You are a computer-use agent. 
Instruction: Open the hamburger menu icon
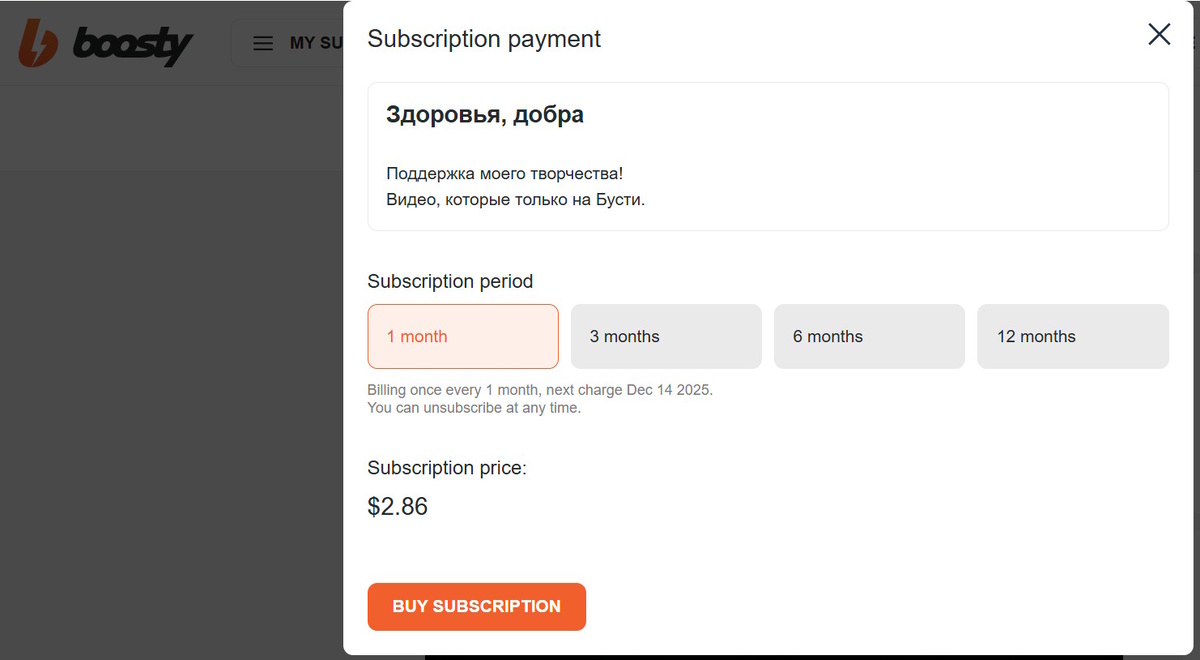pyautogui.click(x=263, y=44)
